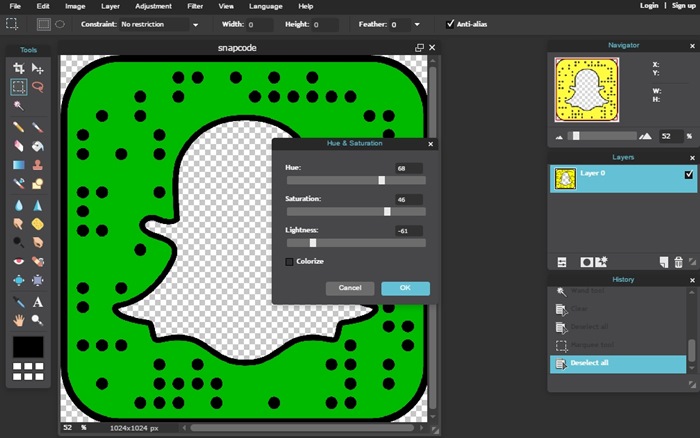Open the Layer menu
This screenshot has width=700, height=438.
(110, 6)
